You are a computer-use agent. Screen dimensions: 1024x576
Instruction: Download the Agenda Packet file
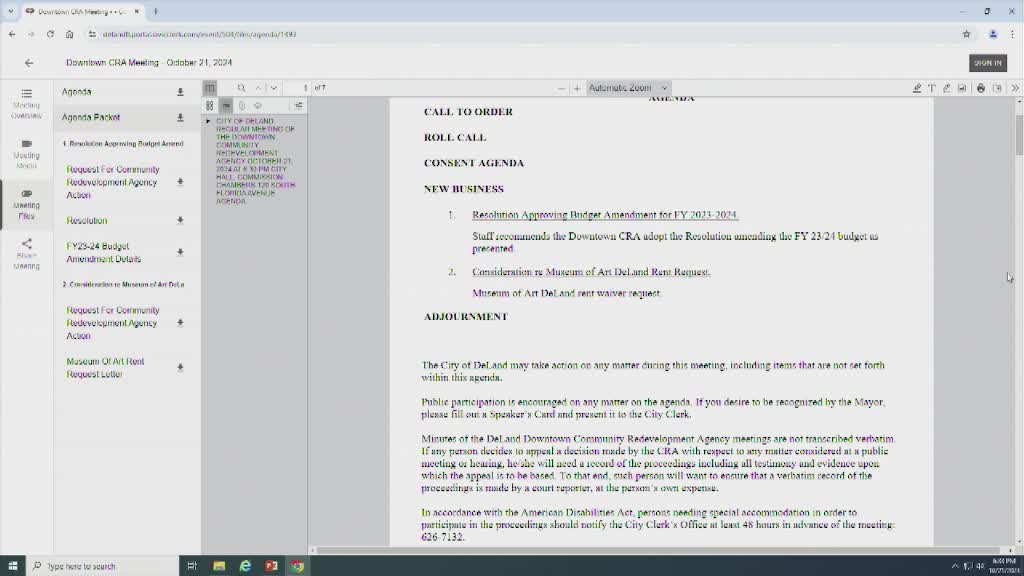click(x=180, y=118)
